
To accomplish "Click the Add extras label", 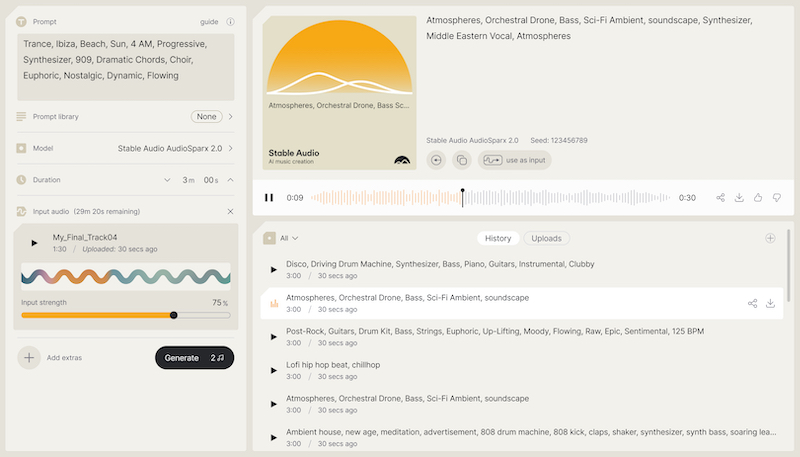I will click(64, 358).
